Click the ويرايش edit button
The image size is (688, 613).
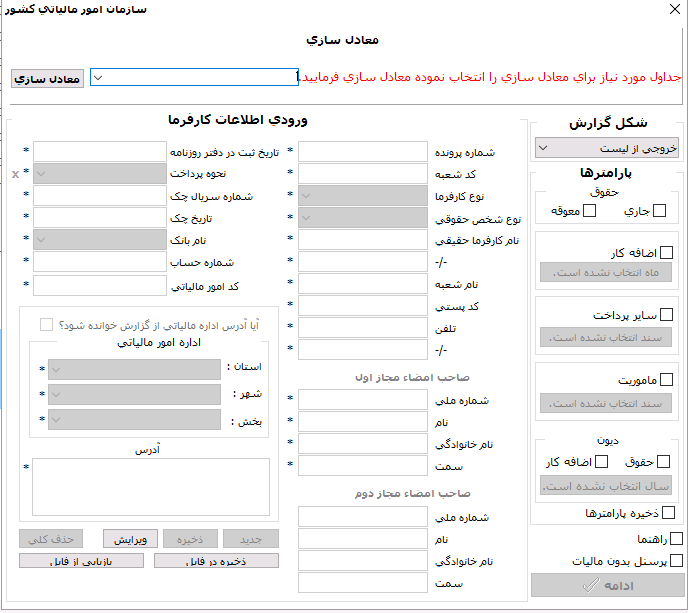pos(131,539)
